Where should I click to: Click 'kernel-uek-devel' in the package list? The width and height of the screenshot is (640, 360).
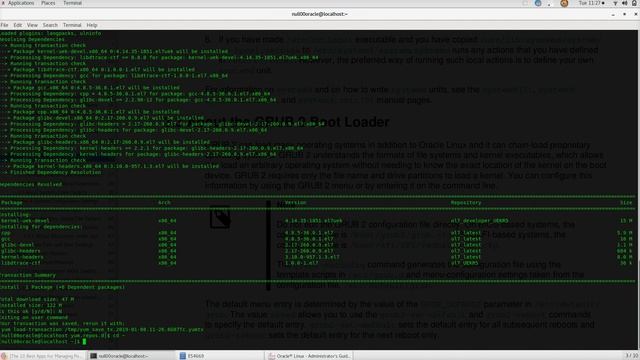click(25, 221)
